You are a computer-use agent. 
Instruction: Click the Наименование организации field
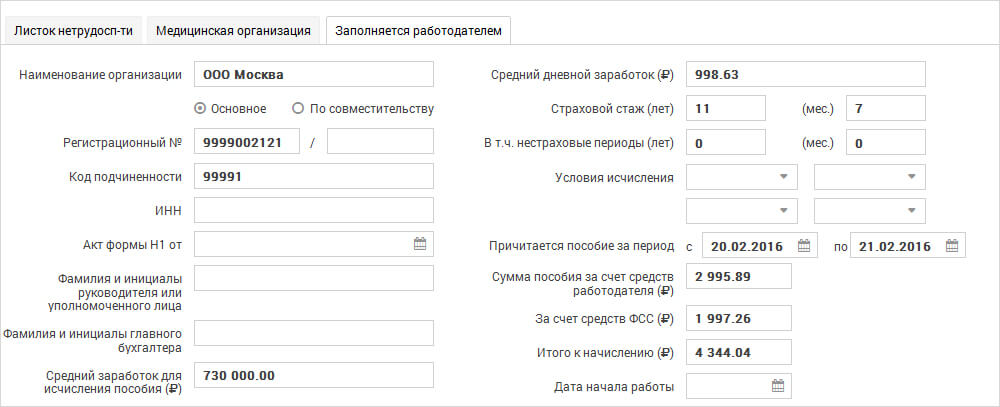click(313, 75)
